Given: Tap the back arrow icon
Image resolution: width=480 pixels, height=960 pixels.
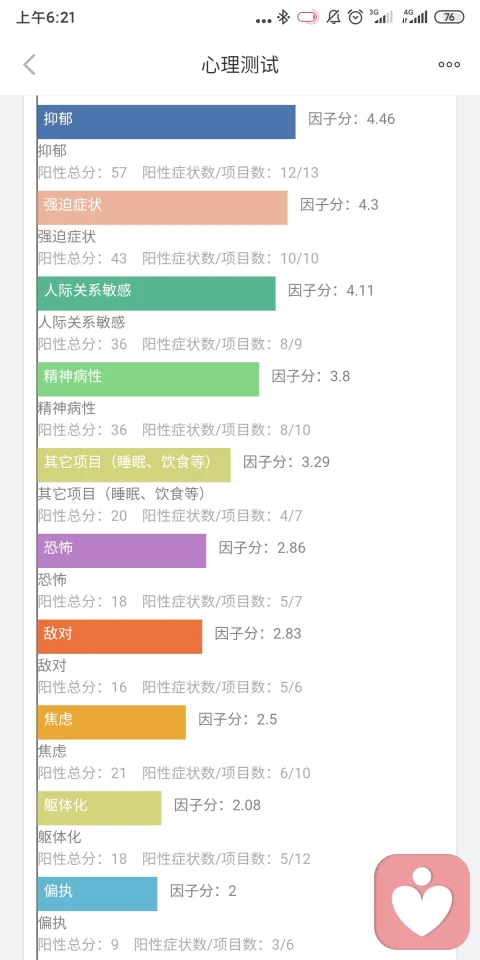Looking at the screenshot, I should [x=29, y=64].
